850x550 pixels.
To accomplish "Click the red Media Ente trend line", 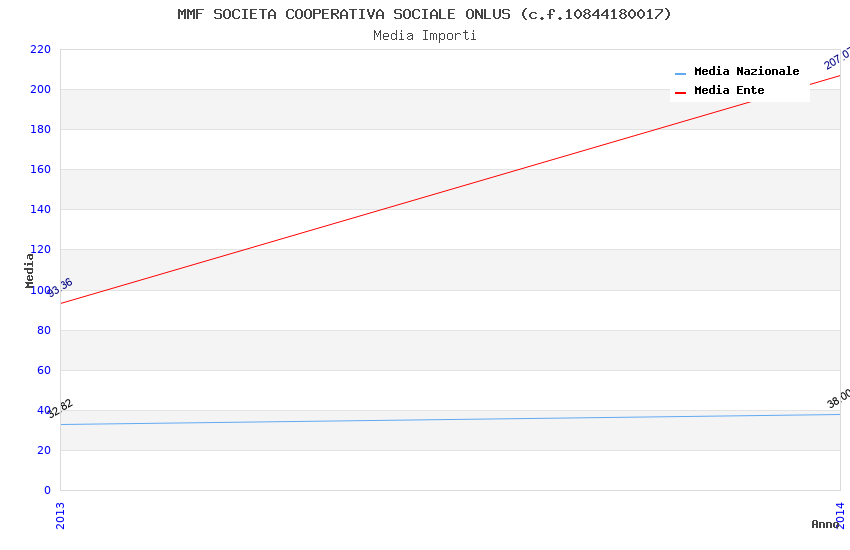I will (x=450, y=190).
